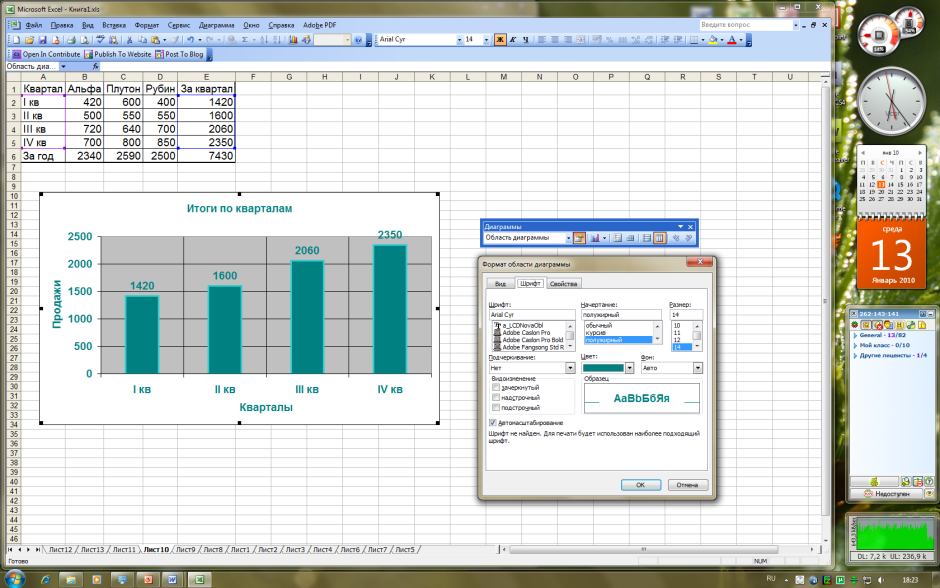The width and height of the screenshot is (940, 588).
Task: Open the Фон dropdown showing Авто
Action: click(x=698, y=368)
